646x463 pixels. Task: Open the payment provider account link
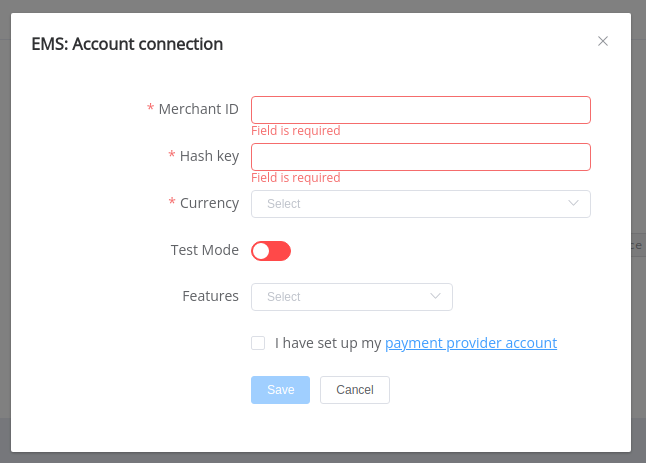tap(471, 343)
